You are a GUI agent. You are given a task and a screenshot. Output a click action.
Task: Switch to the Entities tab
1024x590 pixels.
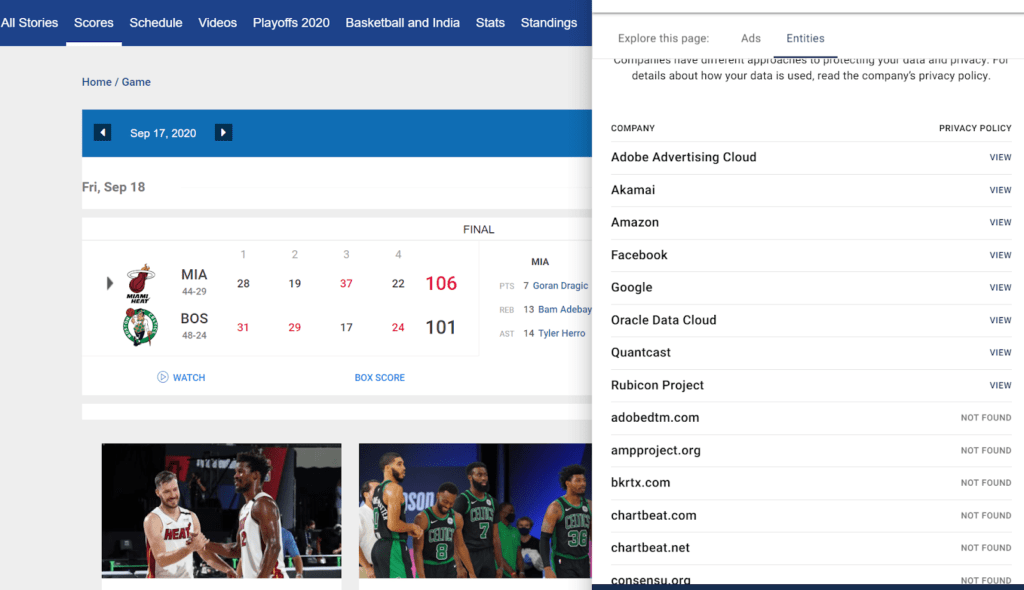pyautogui.click(x=805, y=38)
